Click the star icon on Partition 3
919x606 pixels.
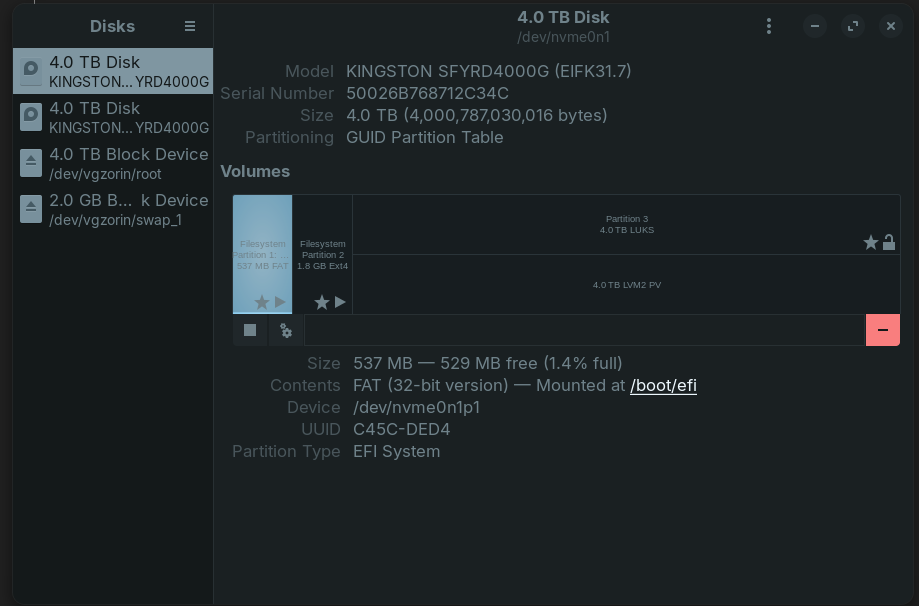click(x=870, y=242)
